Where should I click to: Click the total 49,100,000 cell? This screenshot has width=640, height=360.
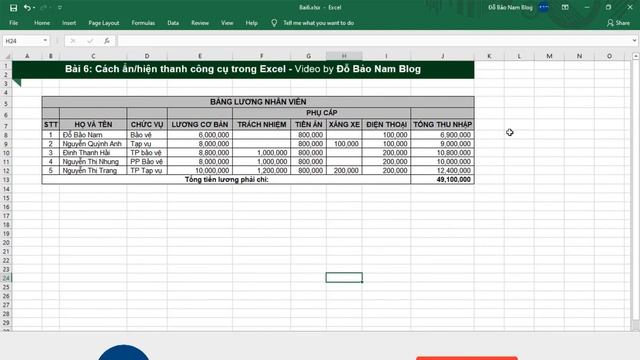coord(442,180)
